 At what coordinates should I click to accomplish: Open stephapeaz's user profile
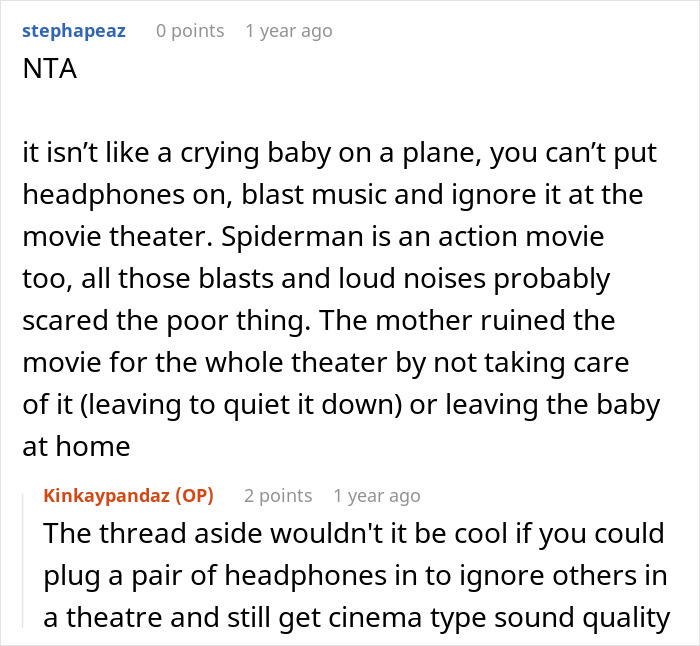click(73, 31)
